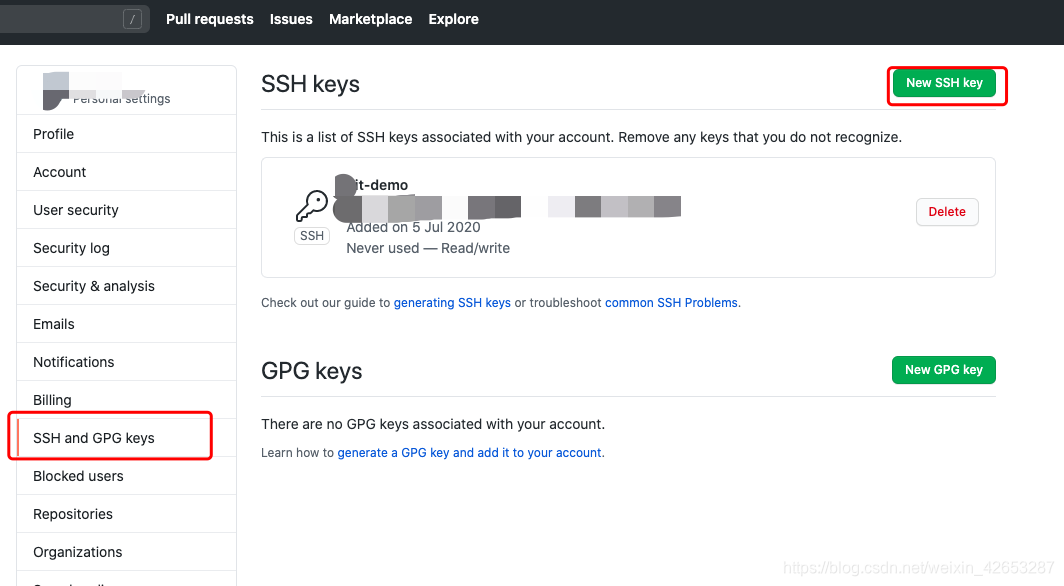Open Issues in top navigation
The width and height of the screenshot is (1064, 586).
click(x=291, y=19)
